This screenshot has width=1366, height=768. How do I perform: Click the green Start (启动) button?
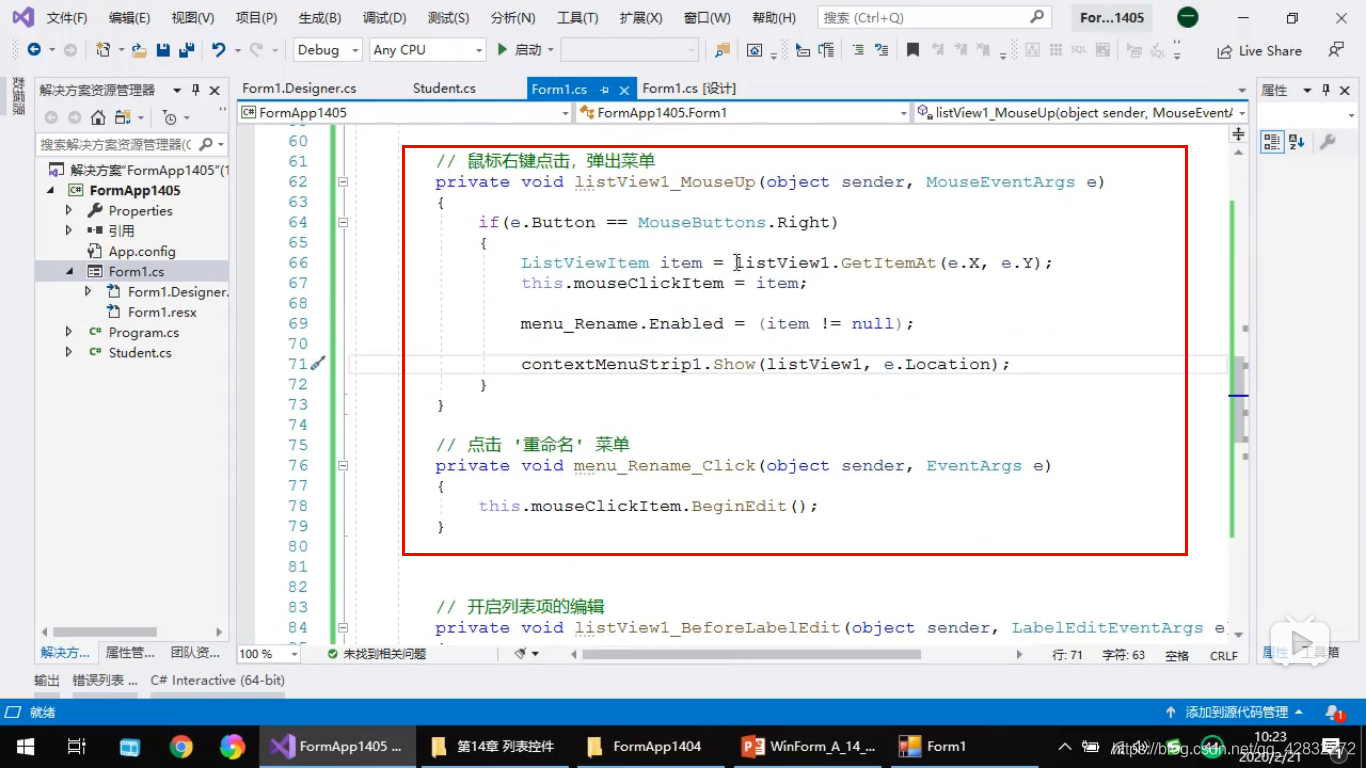(519, 50)
